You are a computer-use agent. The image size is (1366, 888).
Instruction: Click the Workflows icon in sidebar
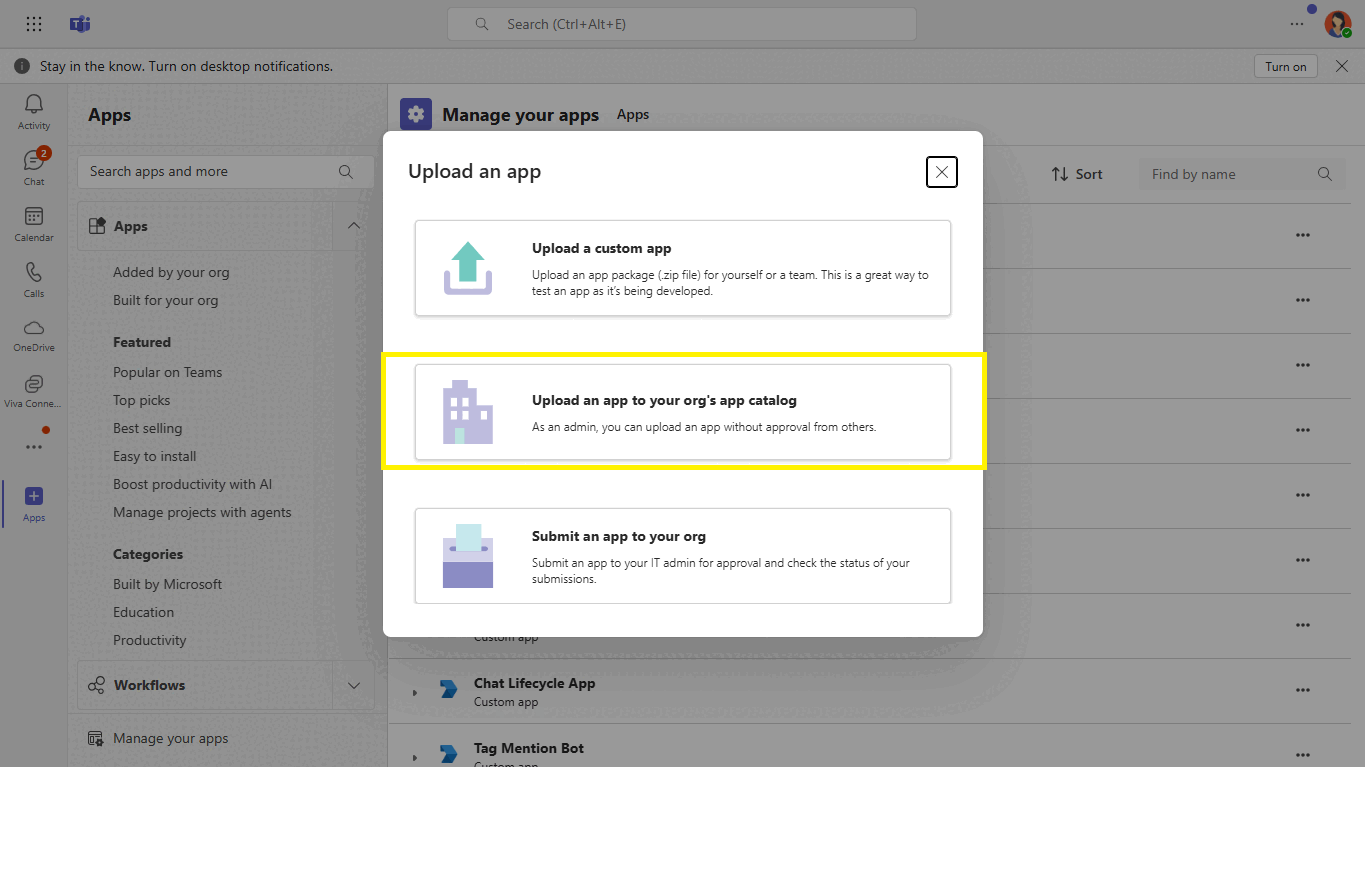(x=96, y=685)
